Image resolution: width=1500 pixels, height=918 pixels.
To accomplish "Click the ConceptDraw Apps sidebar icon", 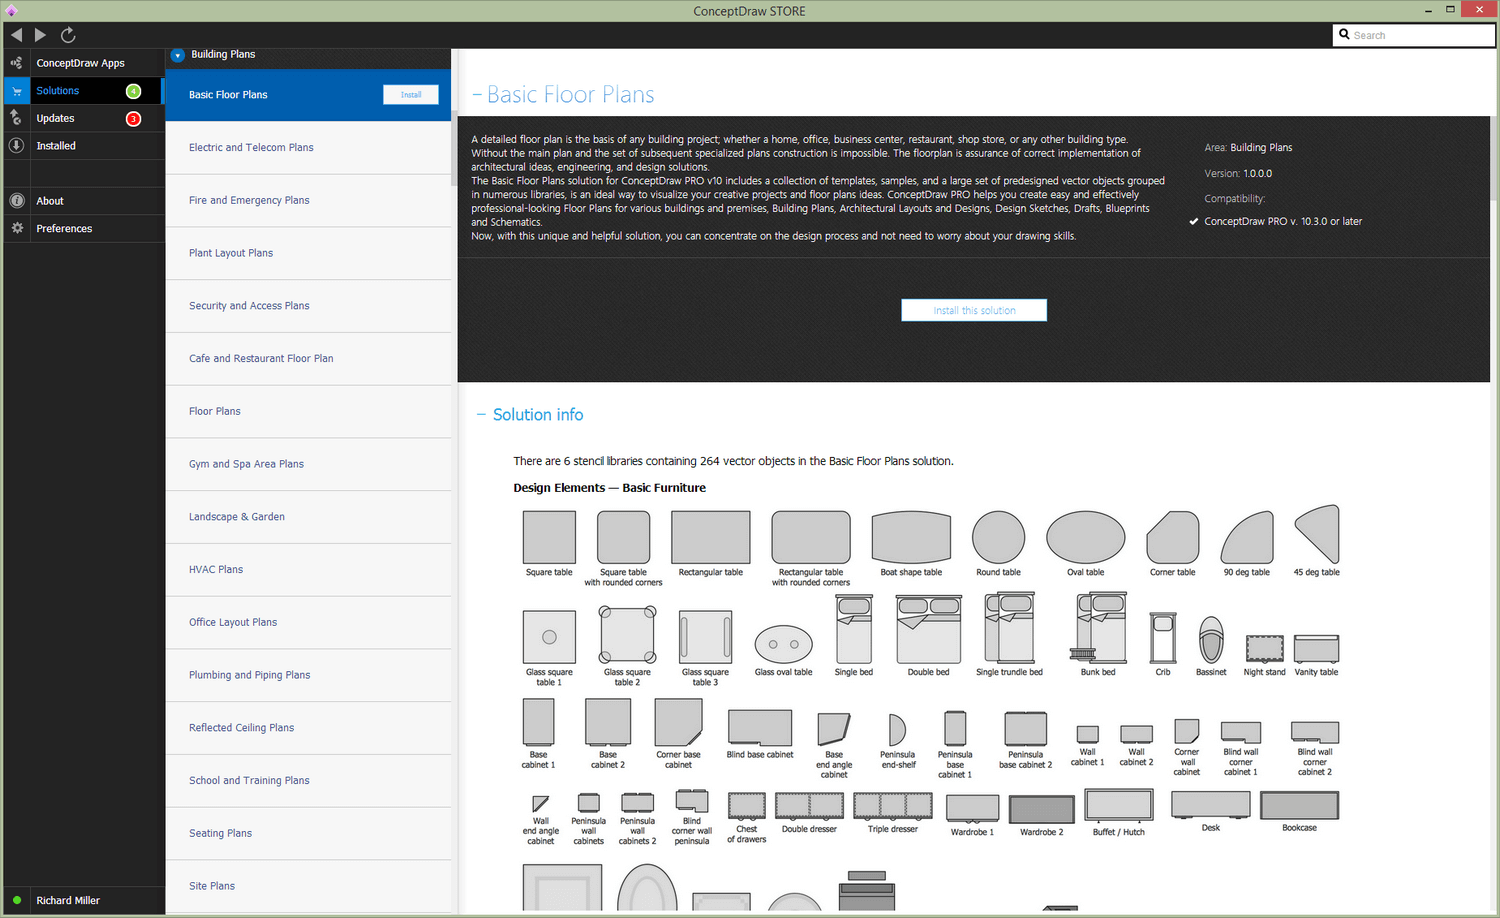I will tap(16, 63).
